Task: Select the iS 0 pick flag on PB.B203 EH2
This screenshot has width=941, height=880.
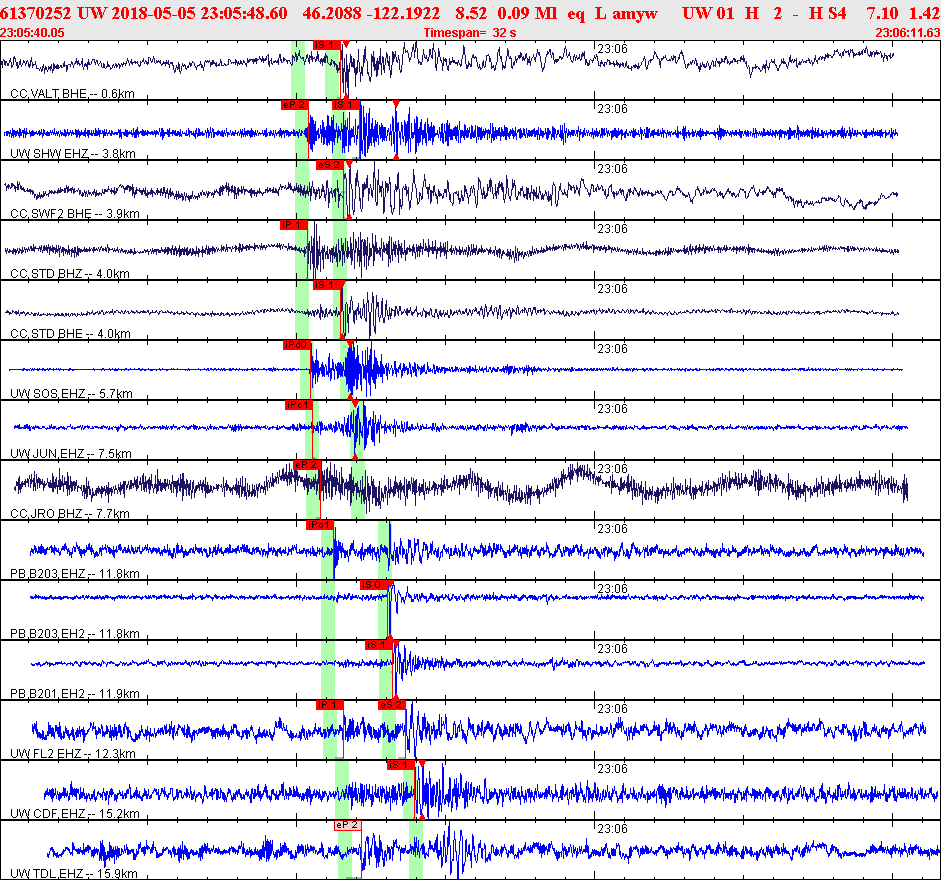Action: (x=374, y=585)
